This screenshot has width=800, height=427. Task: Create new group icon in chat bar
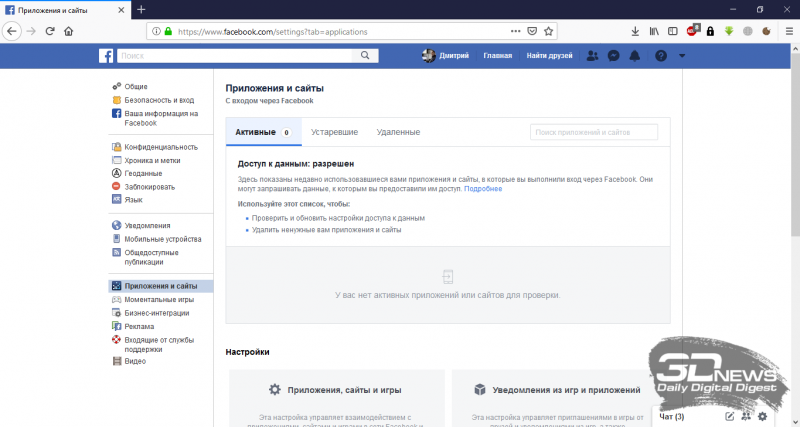point(746,417)
